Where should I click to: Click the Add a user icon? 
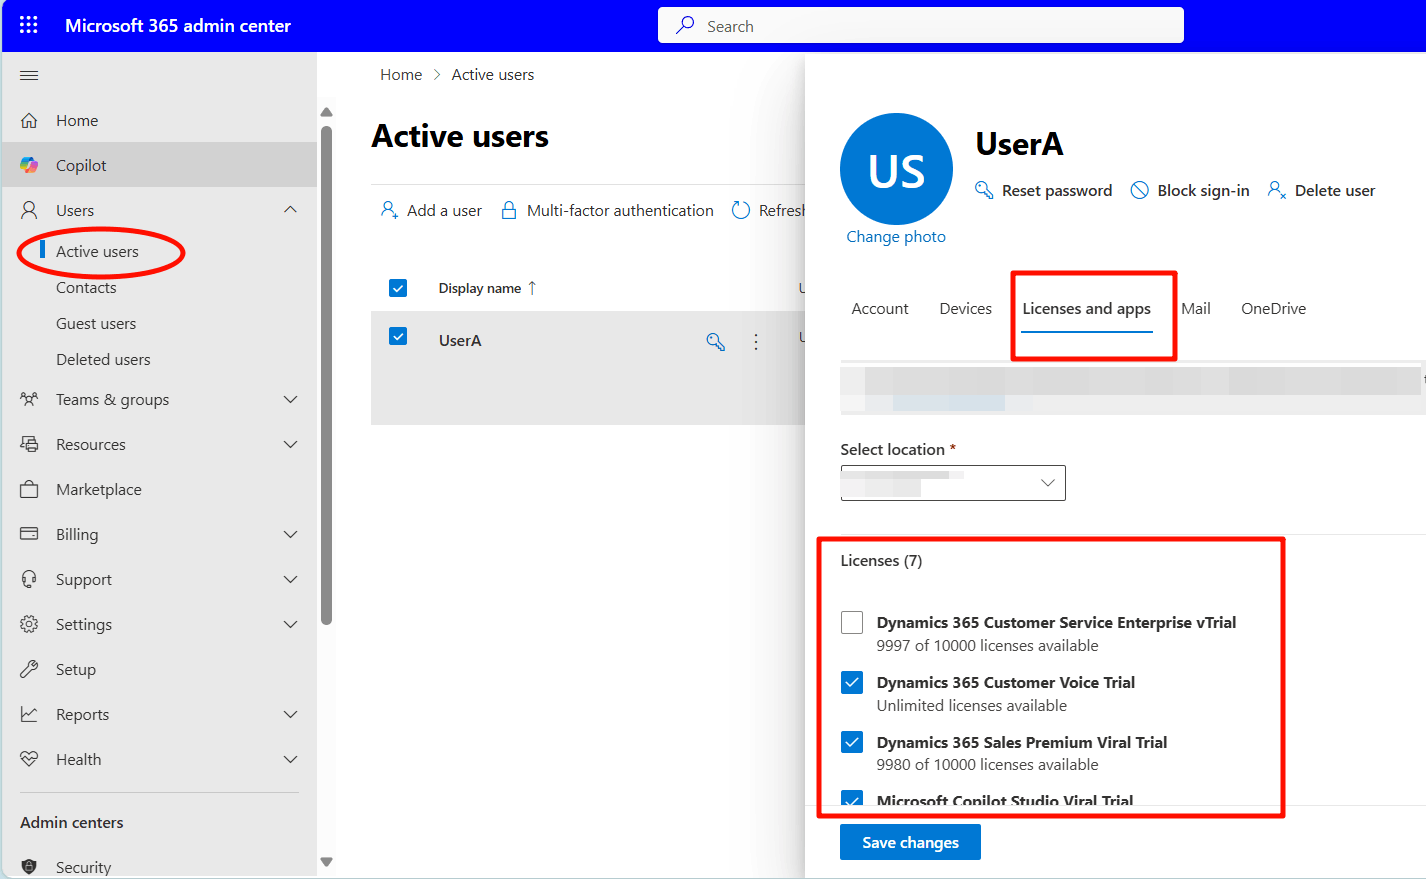(390, 210)
